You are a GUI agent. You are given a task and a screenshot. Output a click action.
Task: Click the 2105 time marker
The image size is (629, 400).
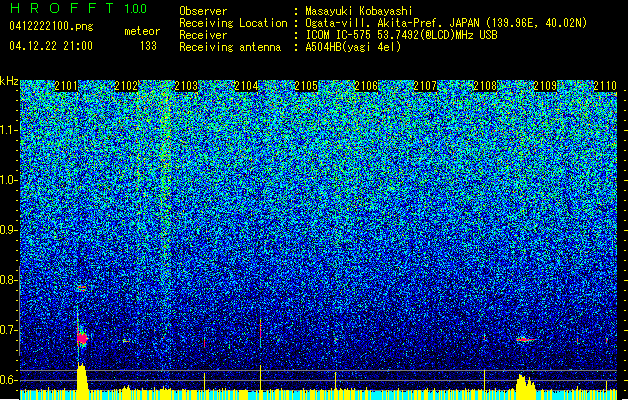pos(306,86)
